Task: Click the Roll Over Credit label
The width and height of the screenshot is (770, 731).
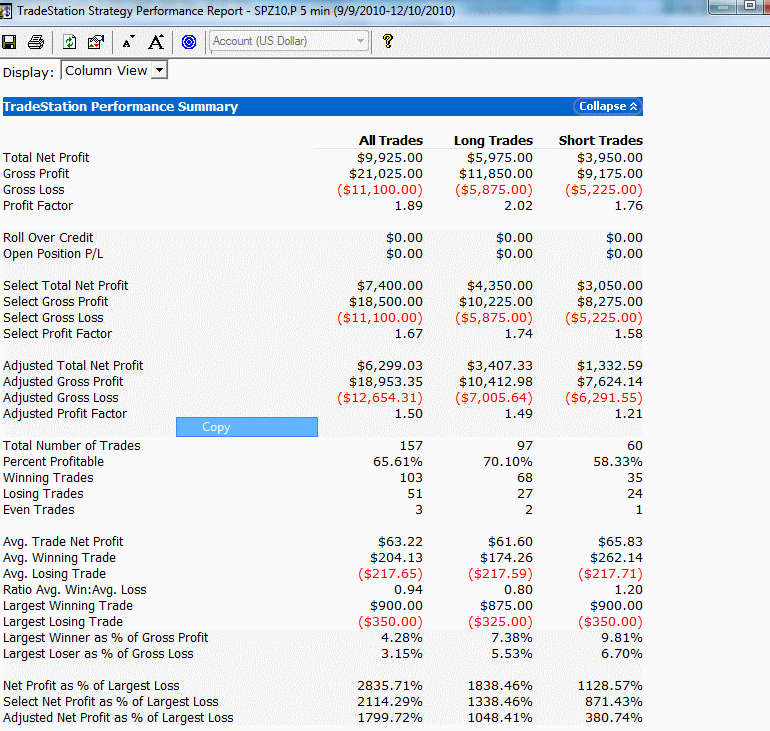Action: 48,238
